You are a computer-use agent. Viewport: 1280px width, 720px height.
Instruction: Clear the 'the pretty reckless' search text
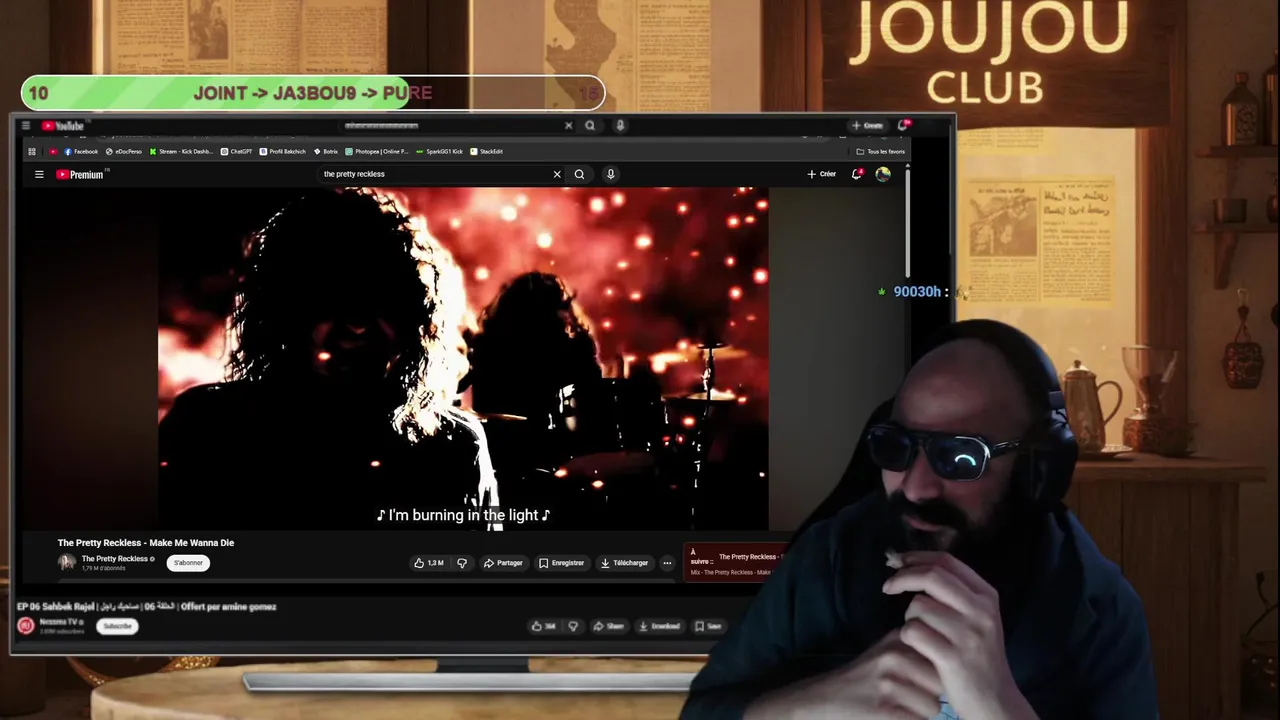coord(557,174)
